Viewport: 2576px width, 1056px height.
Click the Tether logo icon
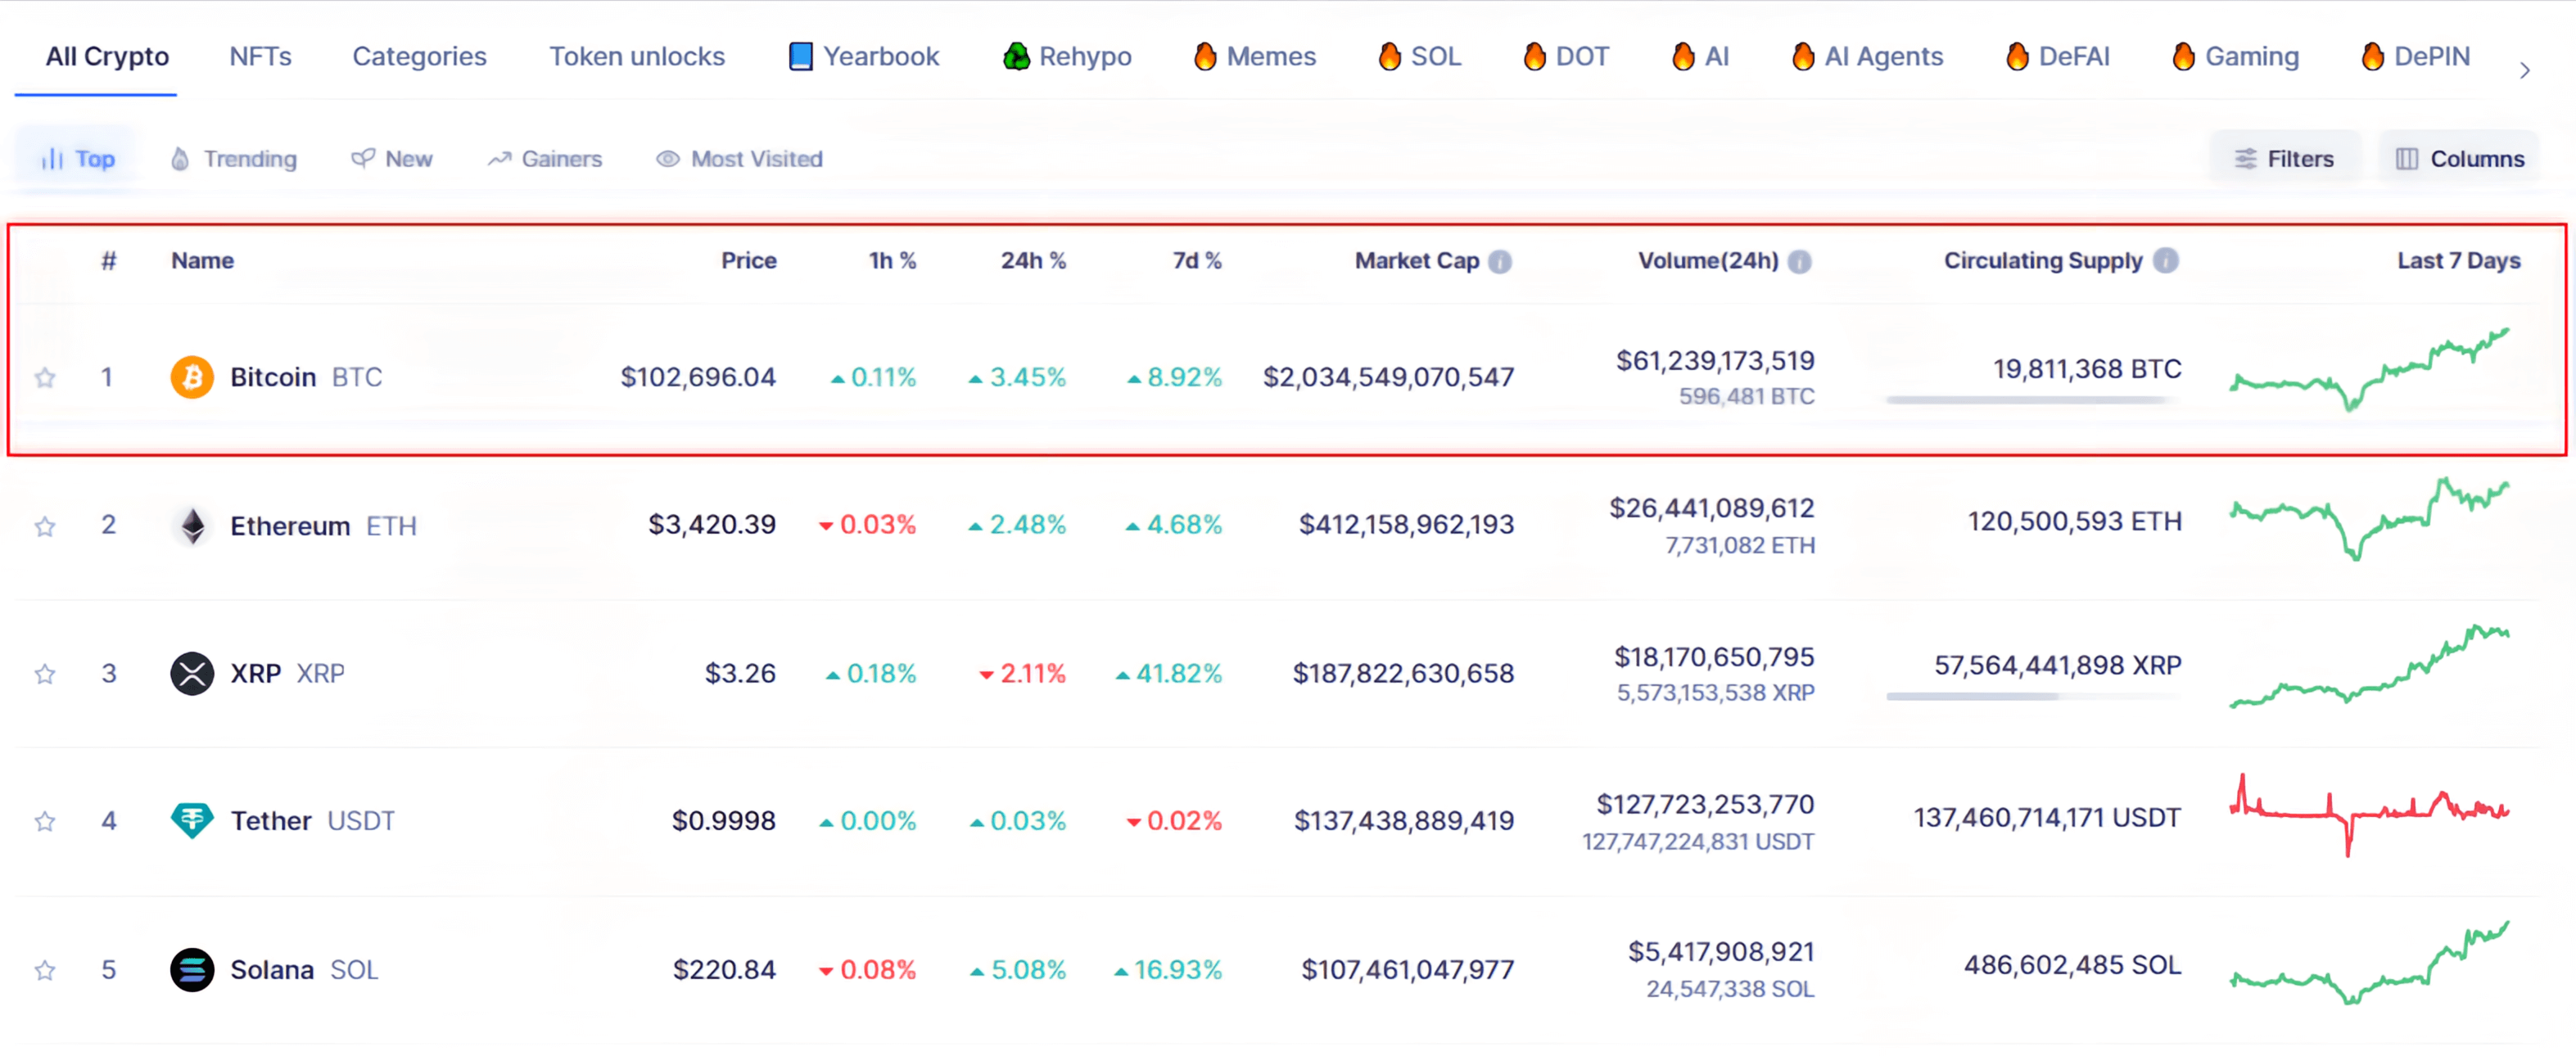(x=192, y=821)
